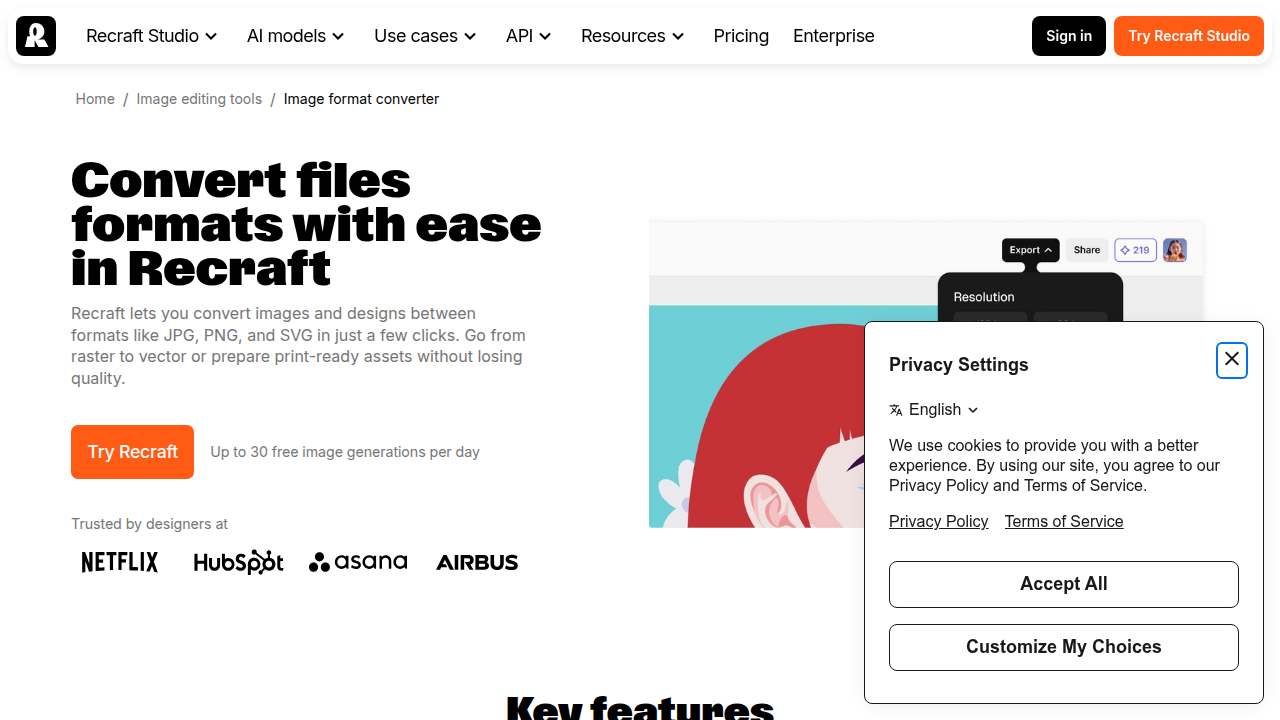Click the orange Try Recraft button
This screenshot has height=720, width=1280.
[132, 452]
